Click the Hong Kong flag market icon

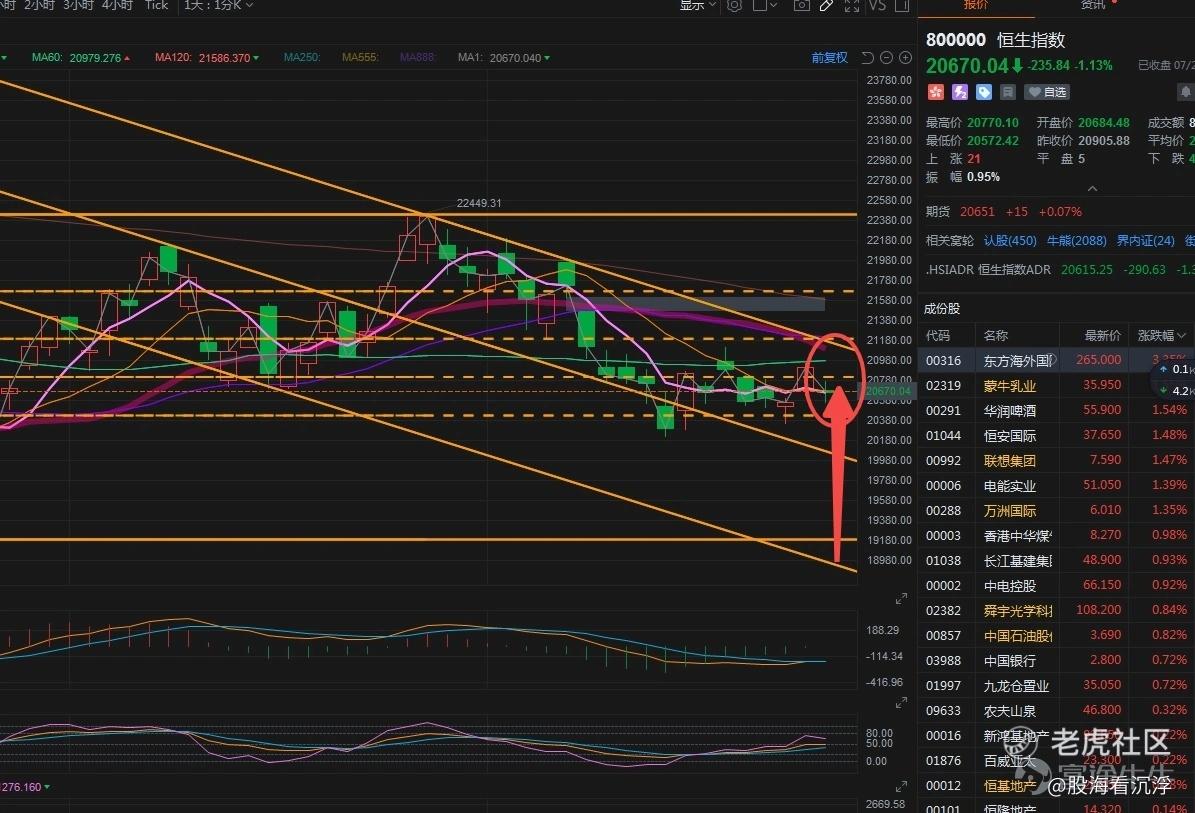pyautogui.click(x=935, y=92)
